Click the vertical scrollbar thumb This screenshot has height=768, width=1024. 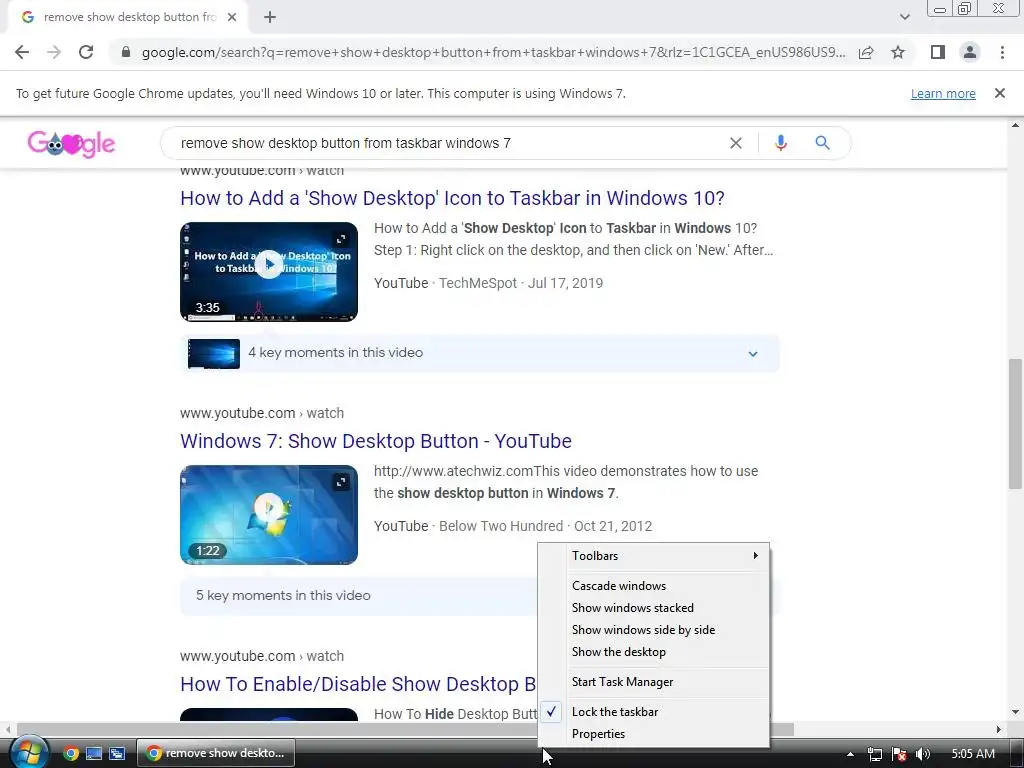pos(1015,423)
